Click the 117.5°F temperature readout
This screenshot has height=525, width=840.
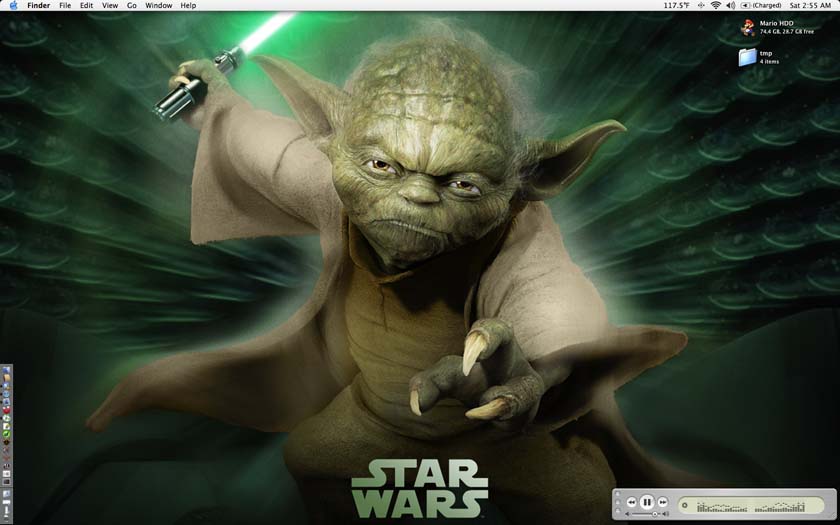click(677, 5)
